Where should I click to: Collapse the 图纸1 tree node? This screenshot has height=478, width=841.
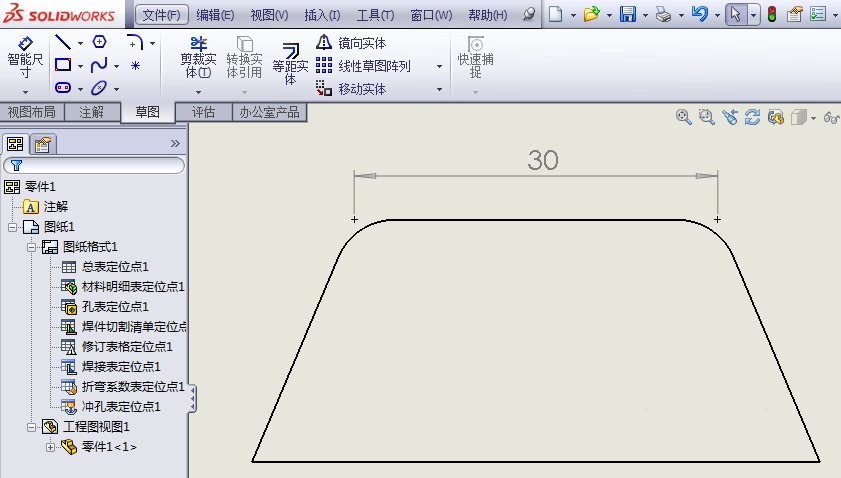pyautogui.click(x=12, y=227)
